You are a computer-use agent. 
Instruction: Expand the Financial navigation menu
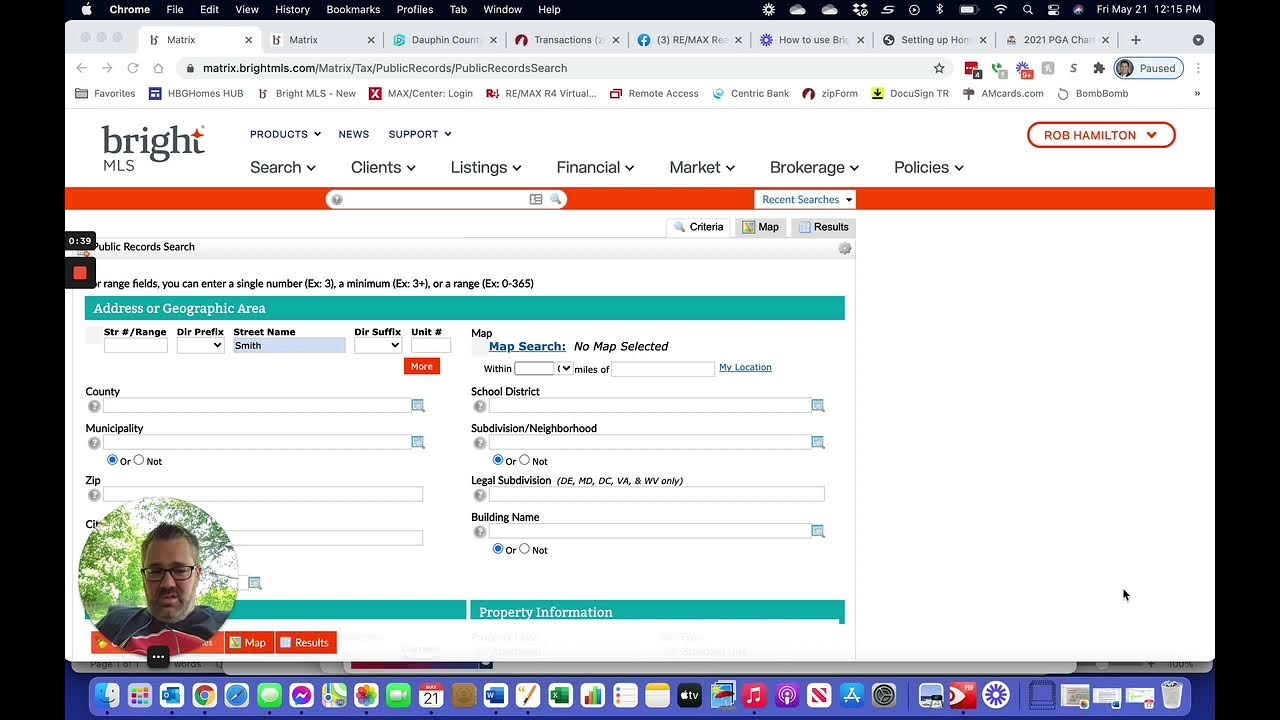[595, 167]
